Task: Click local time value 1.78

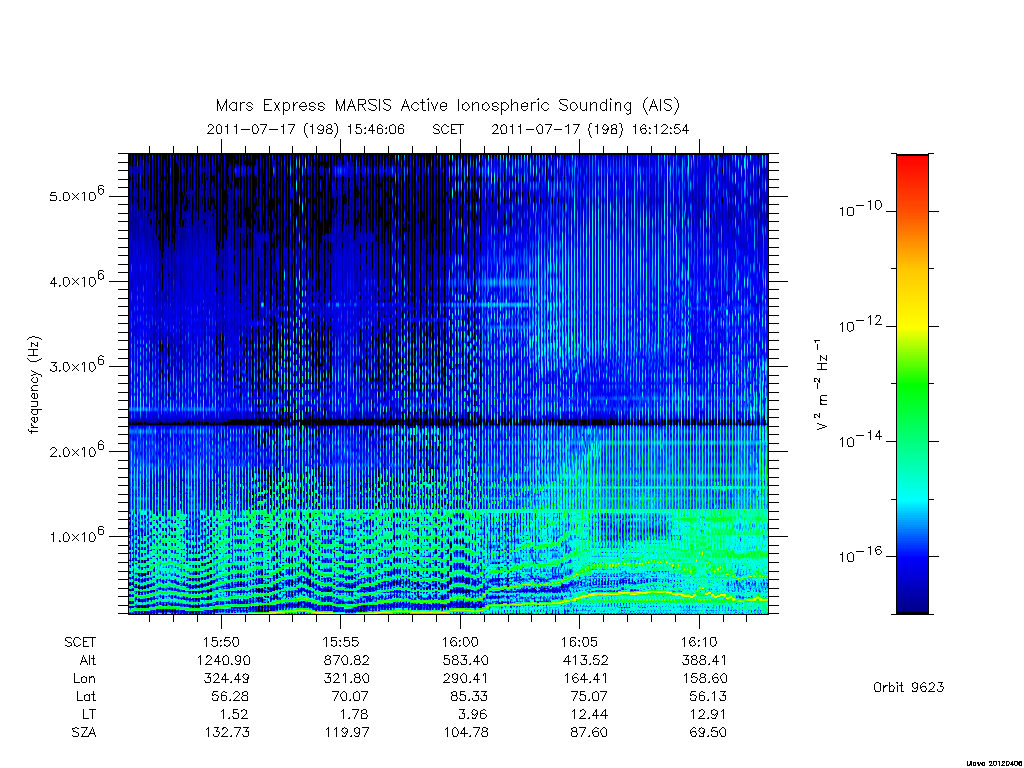Action: (x=354, y=714)
